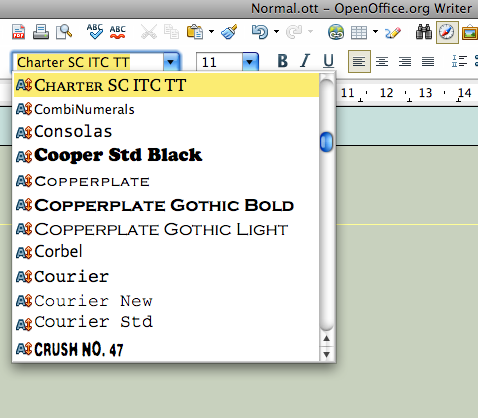Screen dimensions: 478x418
Task: Center align the paragraph
Action: coord(382,61)
